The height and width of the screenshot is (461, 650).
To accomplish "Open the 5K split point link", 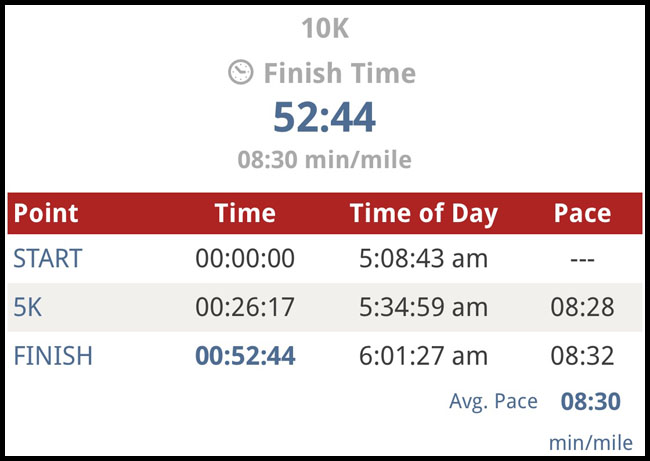I will coord(28,307).
